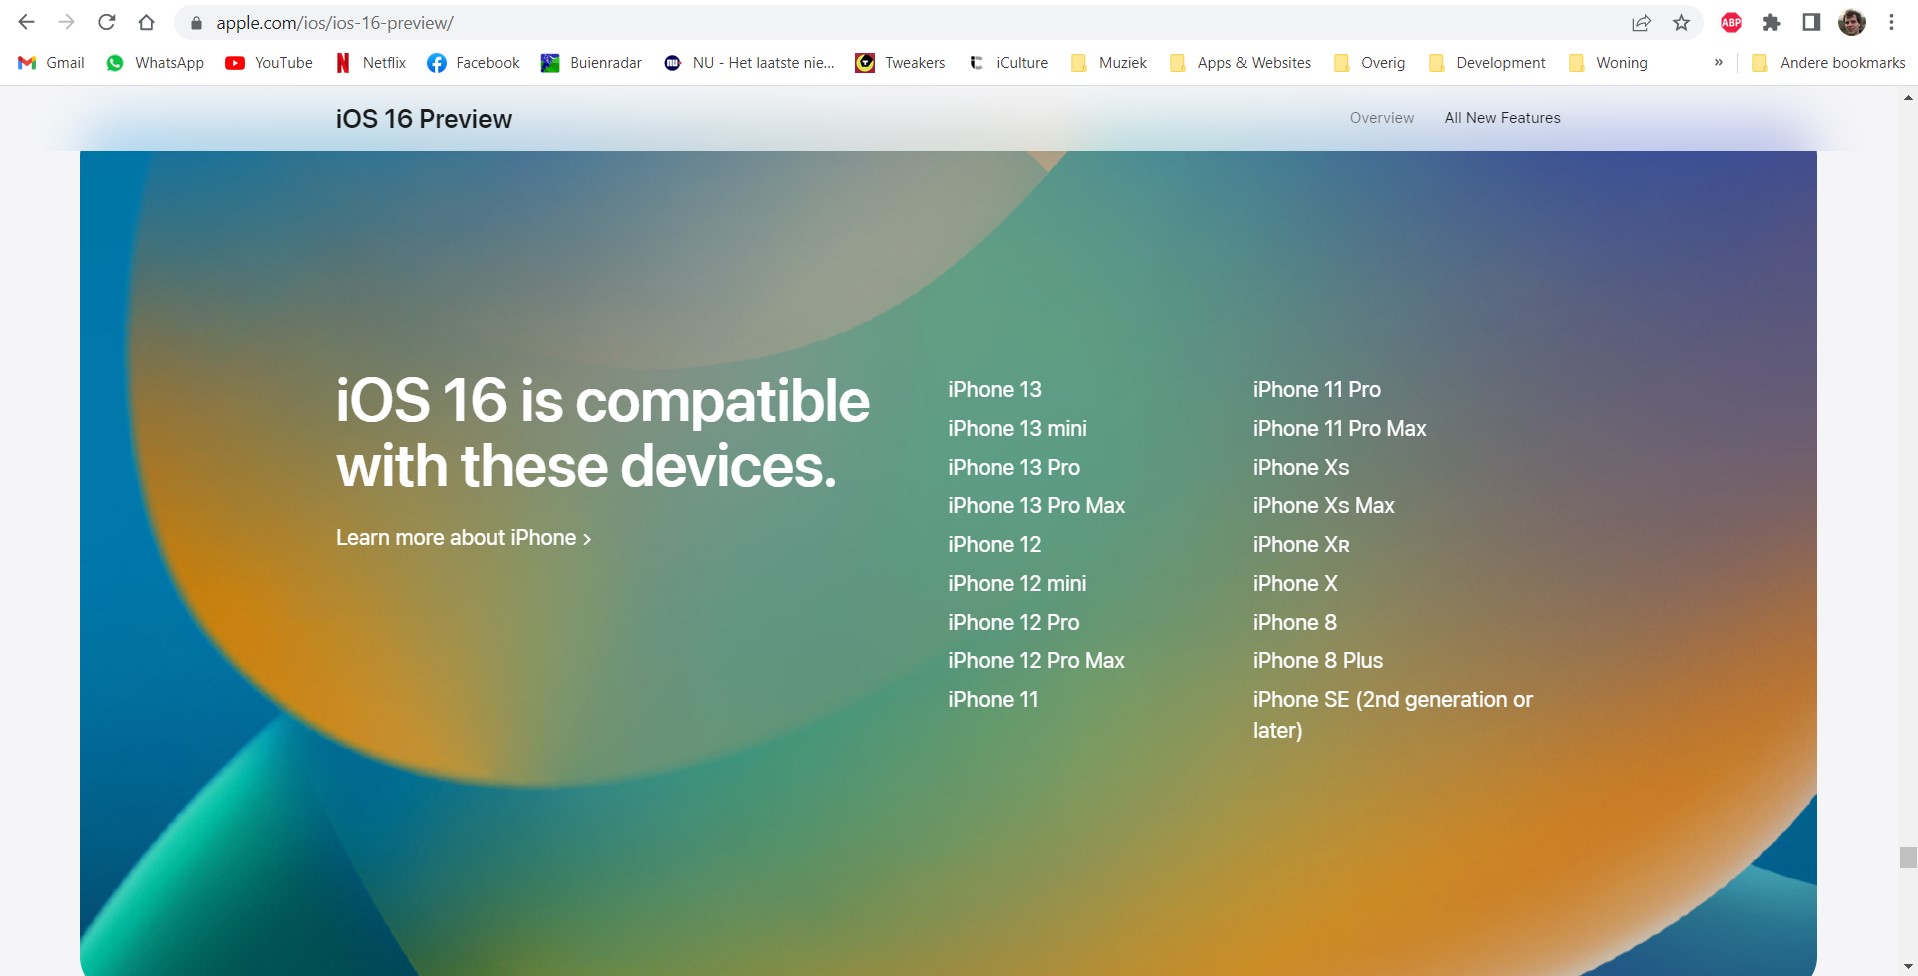Open the browser home page
This screenshot has width=1918, height=976.
tap(147, 22)
